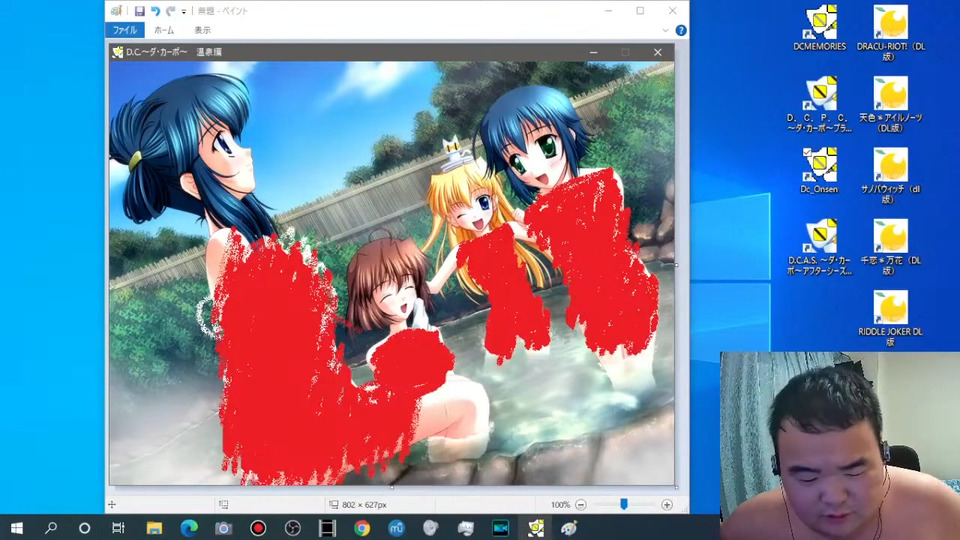
Task: Select the 千恋＊万花 (DL版) desktop shortcut
Action: pyautogui.click(x=891, y=247)
